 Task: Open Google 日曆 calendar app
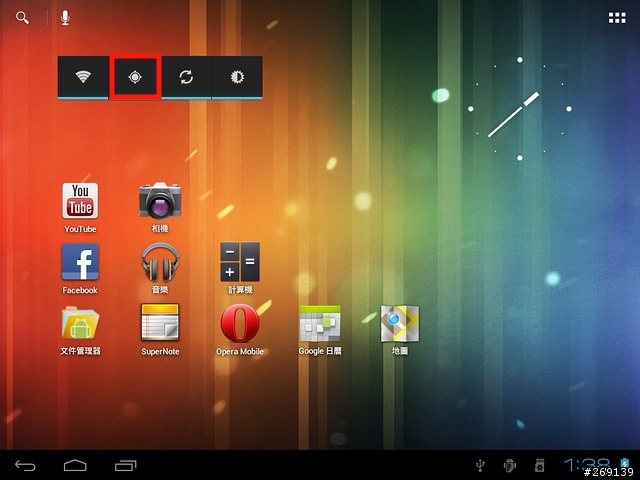(x=320, y=330)
